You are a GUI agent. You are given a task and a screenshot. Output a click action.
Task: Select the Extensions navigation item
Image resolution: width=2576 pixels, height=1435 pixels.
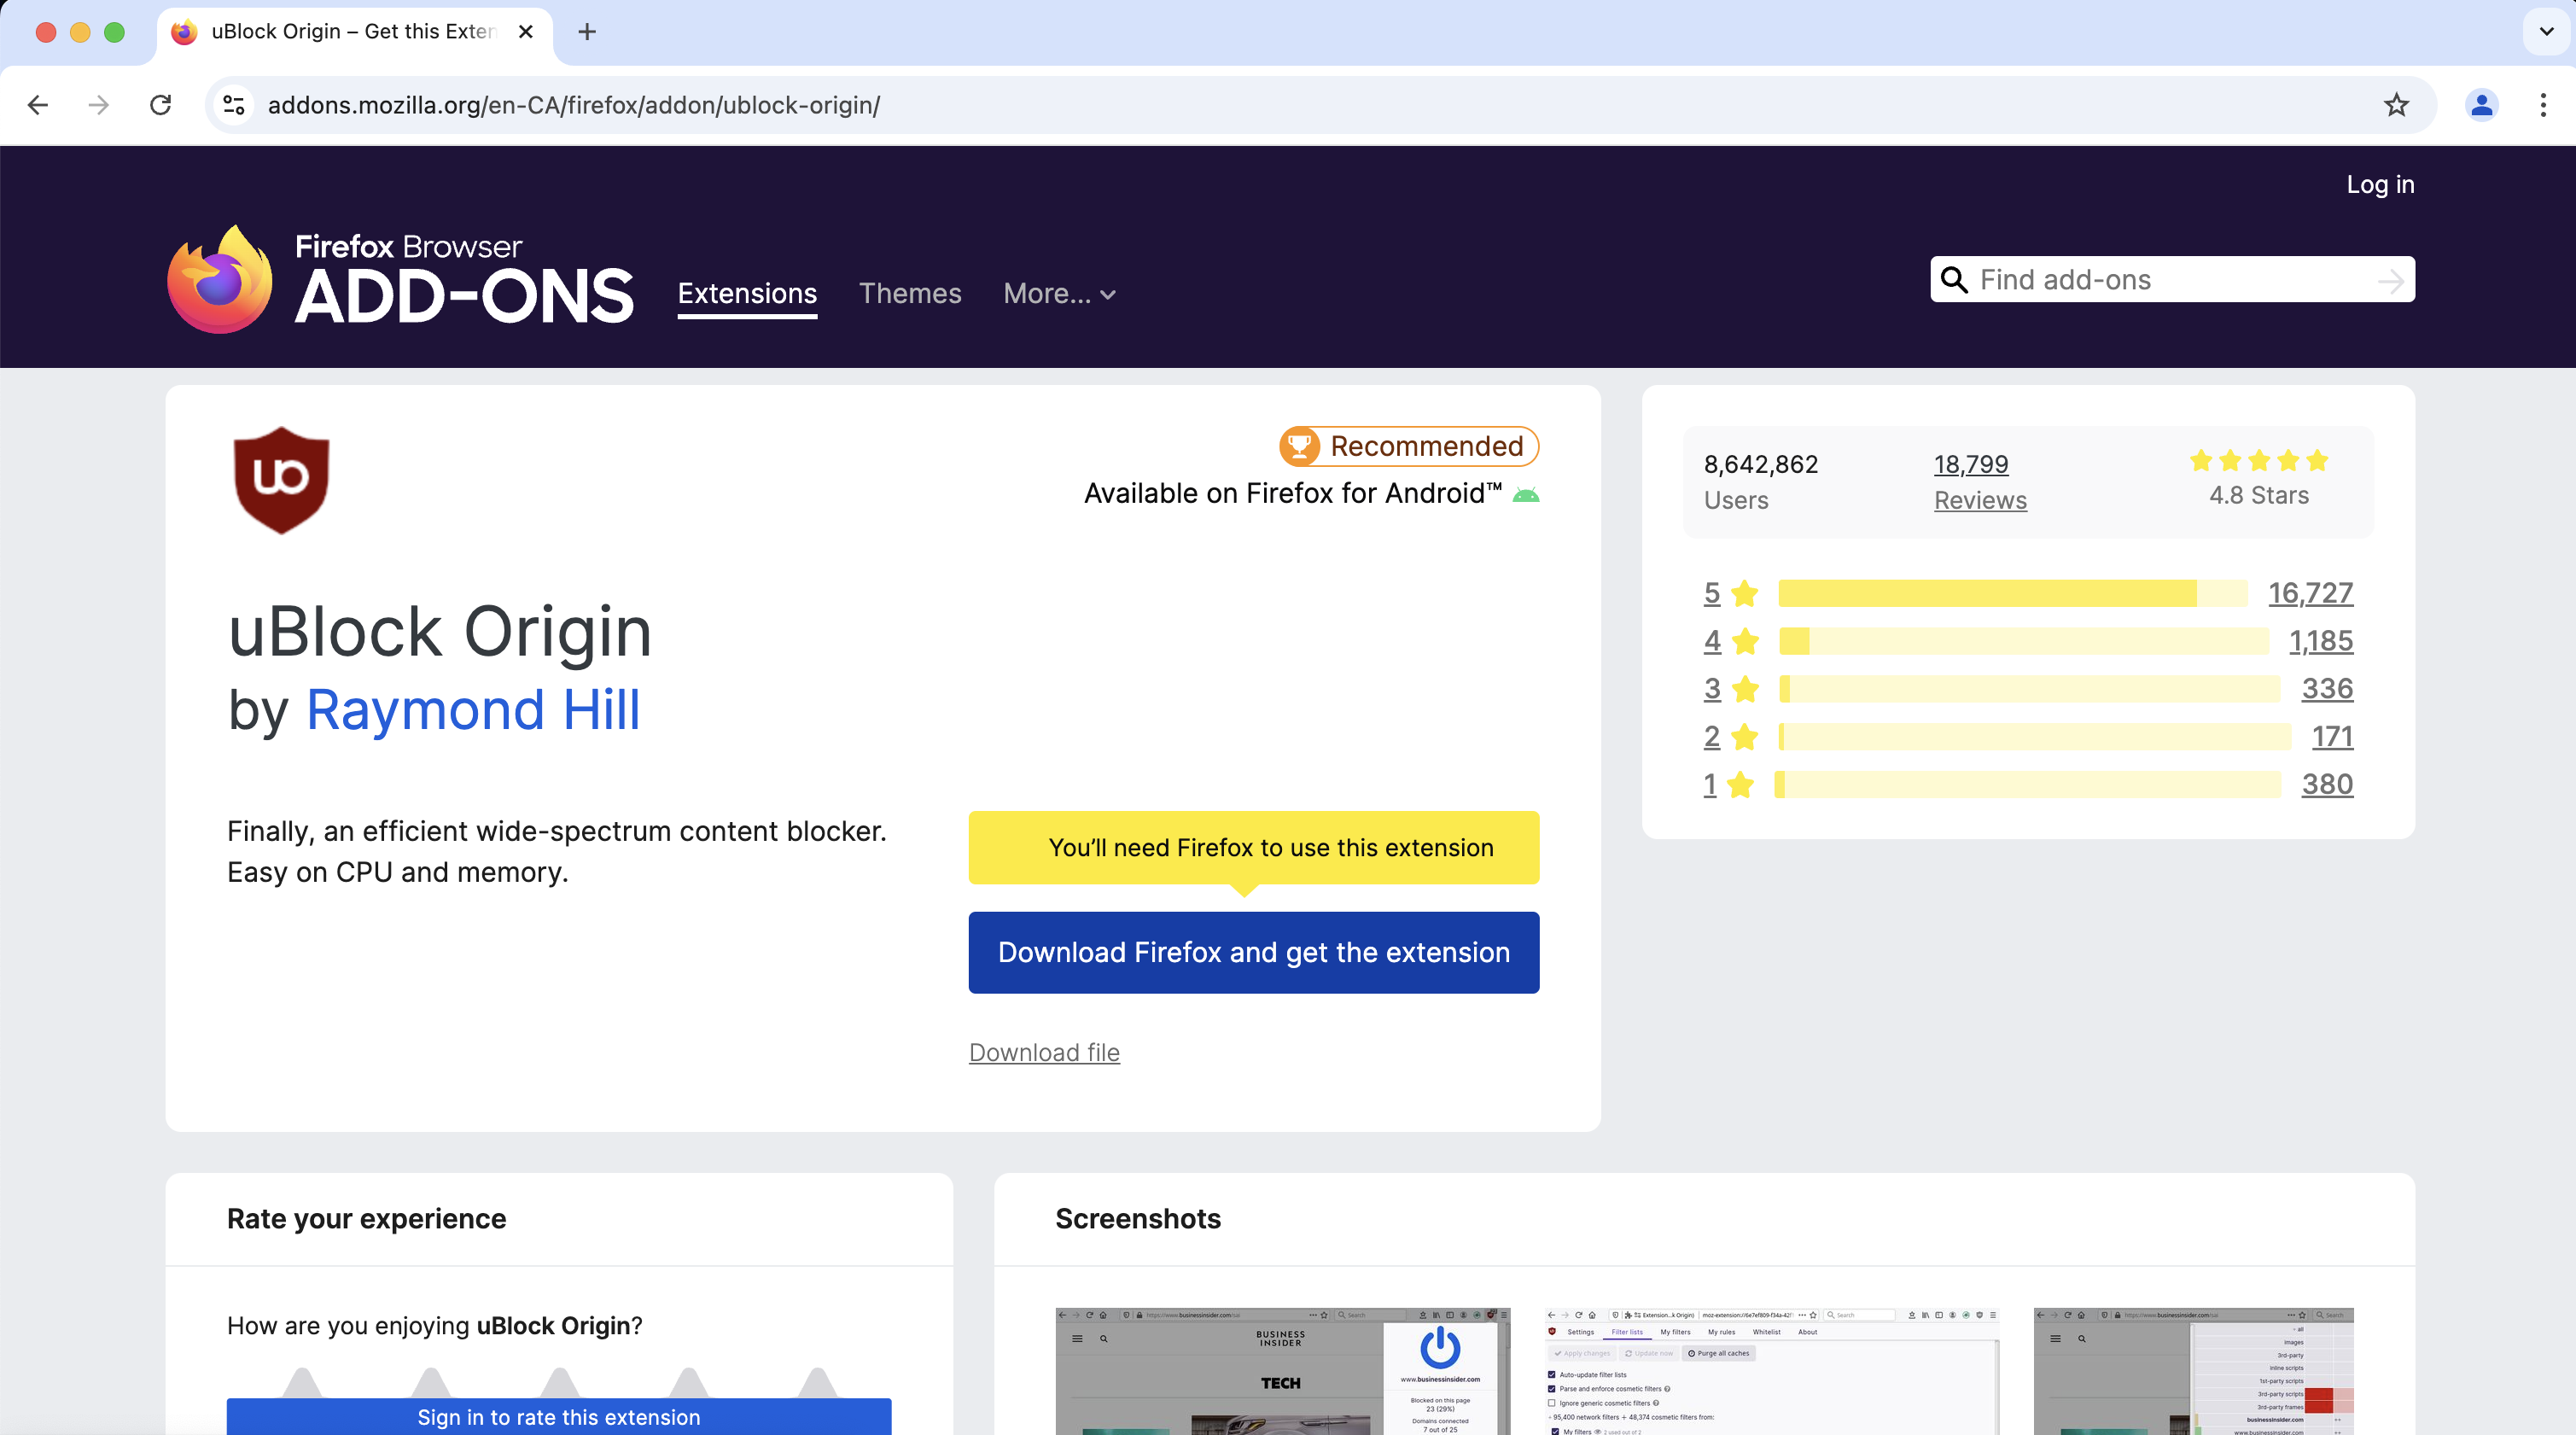pyautogui.click(x=746, y=294)
